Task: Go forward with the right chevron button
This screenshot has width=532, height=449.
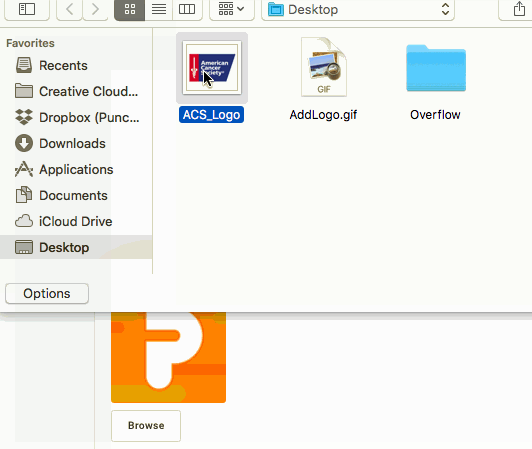Action: point(95,9)
